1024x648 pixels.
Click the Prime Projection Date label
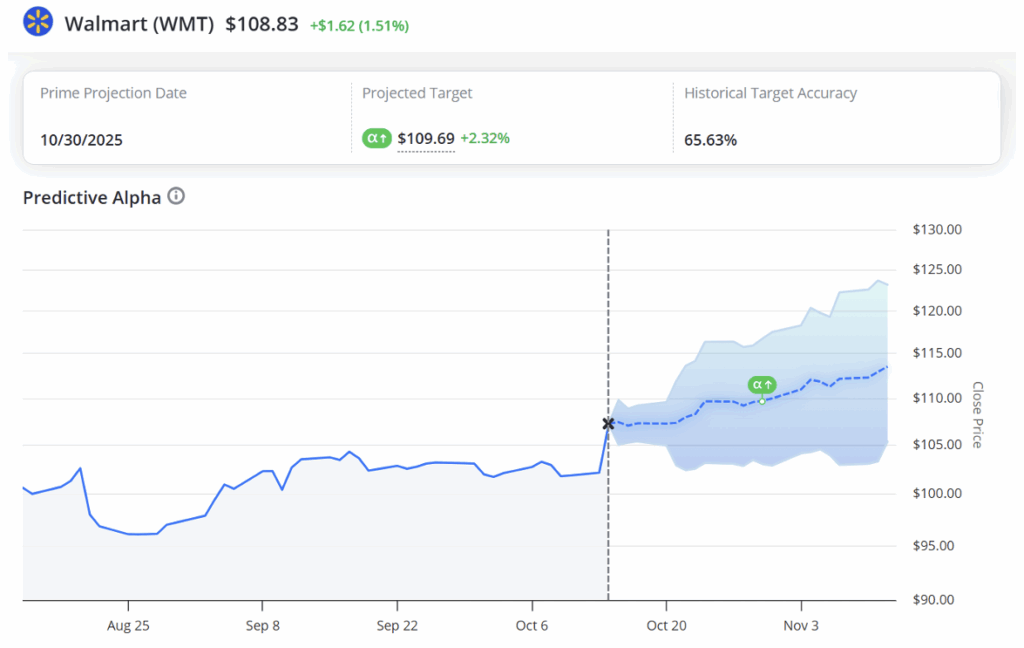(114, 93)
